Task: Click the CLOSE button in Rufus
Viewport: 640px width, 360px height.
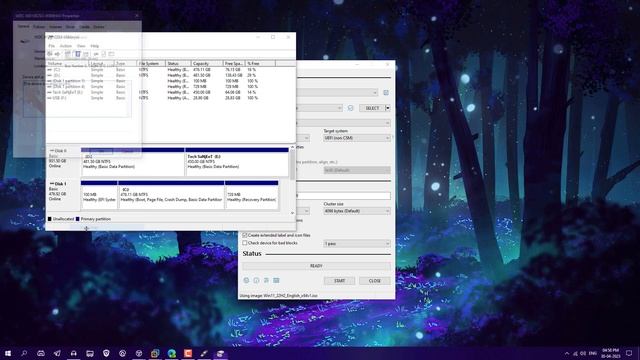Action: tap(375, 281)
